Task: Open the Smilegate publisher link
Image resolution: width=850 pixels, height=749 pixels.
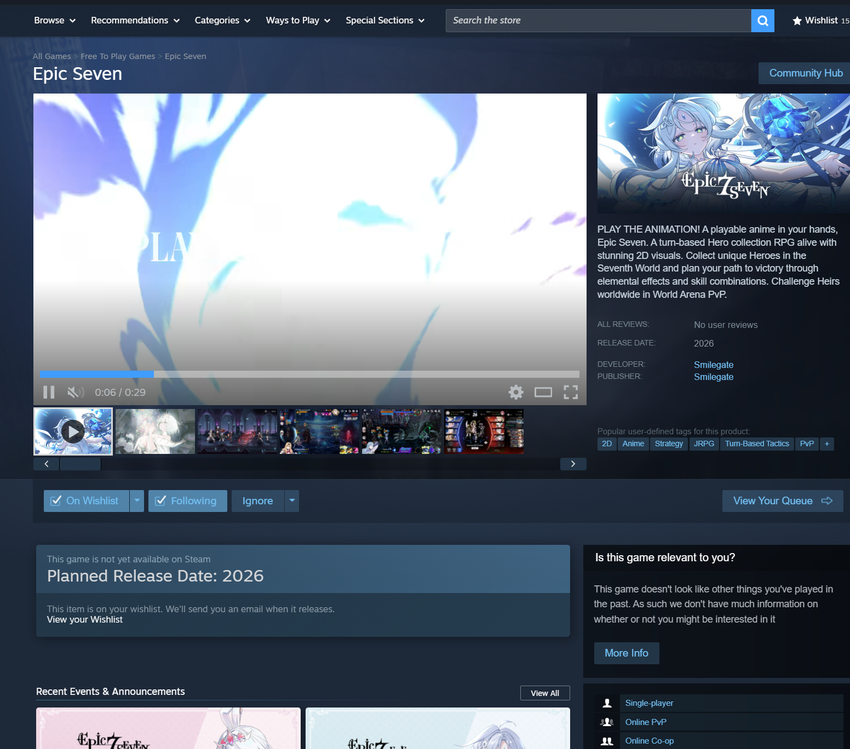Action: pyautogui.click(x=713, y=377)
